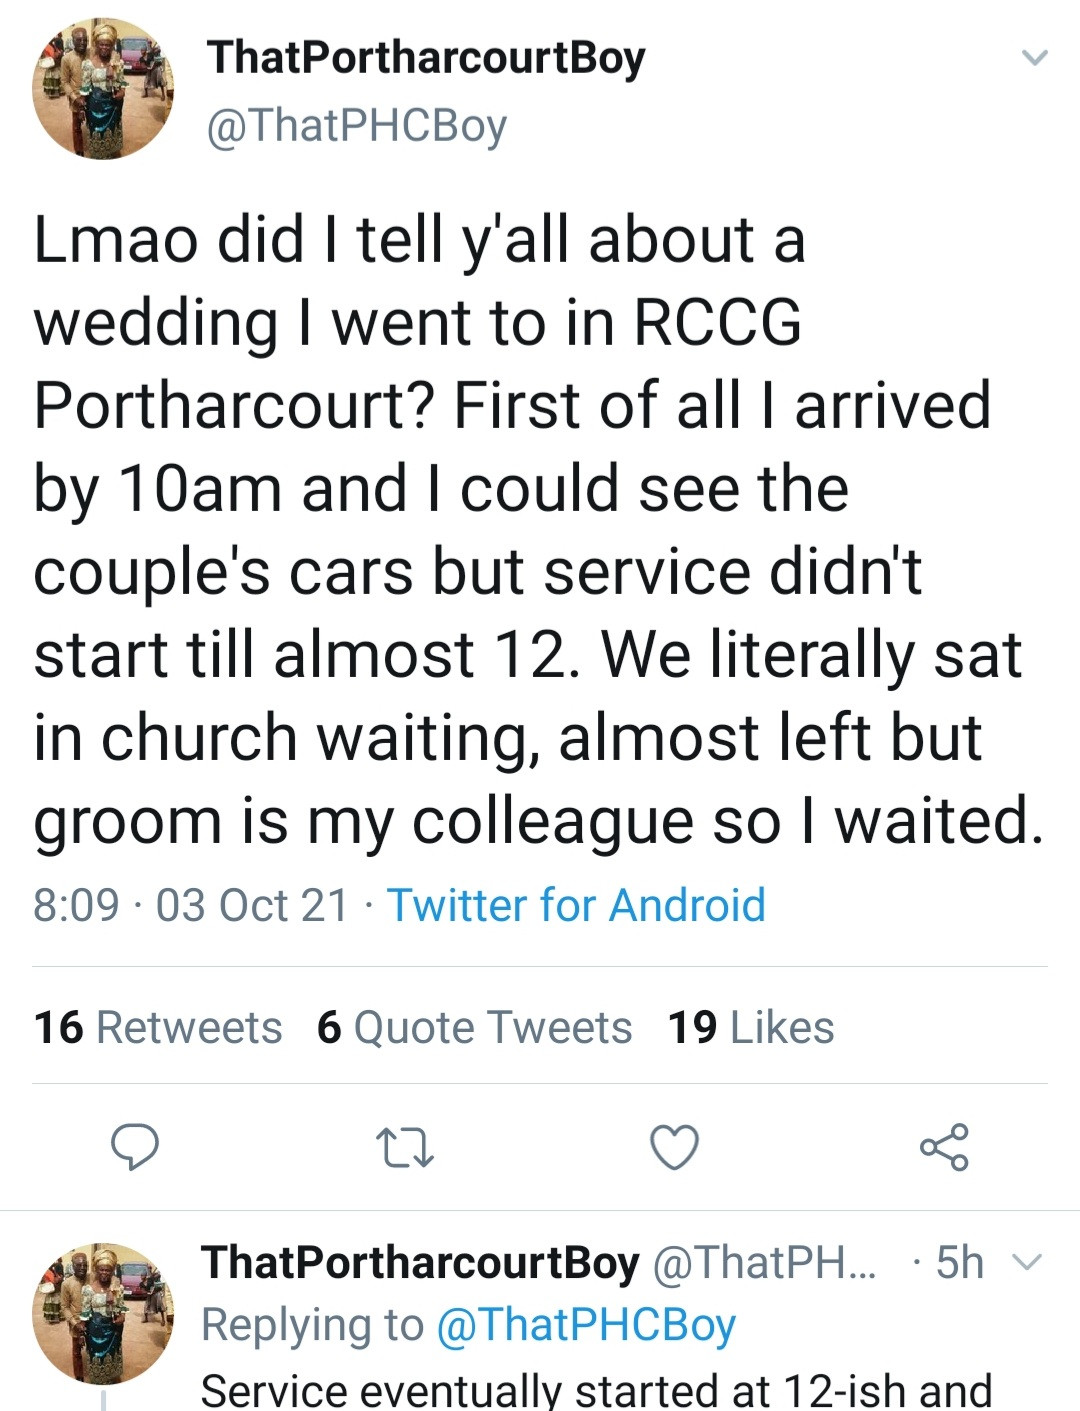Tap ThatPortharcourtBoy display name on main tweet

pos(426,57)
